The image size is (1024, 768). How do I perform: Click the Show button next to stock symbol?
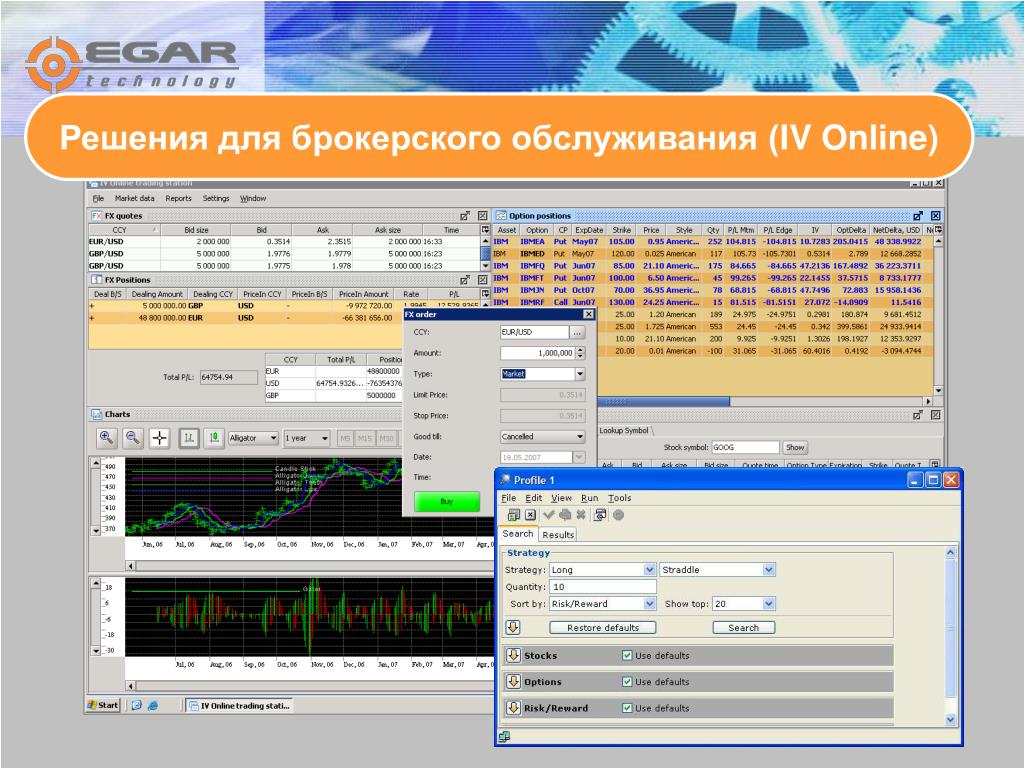[x=795, y=447]
